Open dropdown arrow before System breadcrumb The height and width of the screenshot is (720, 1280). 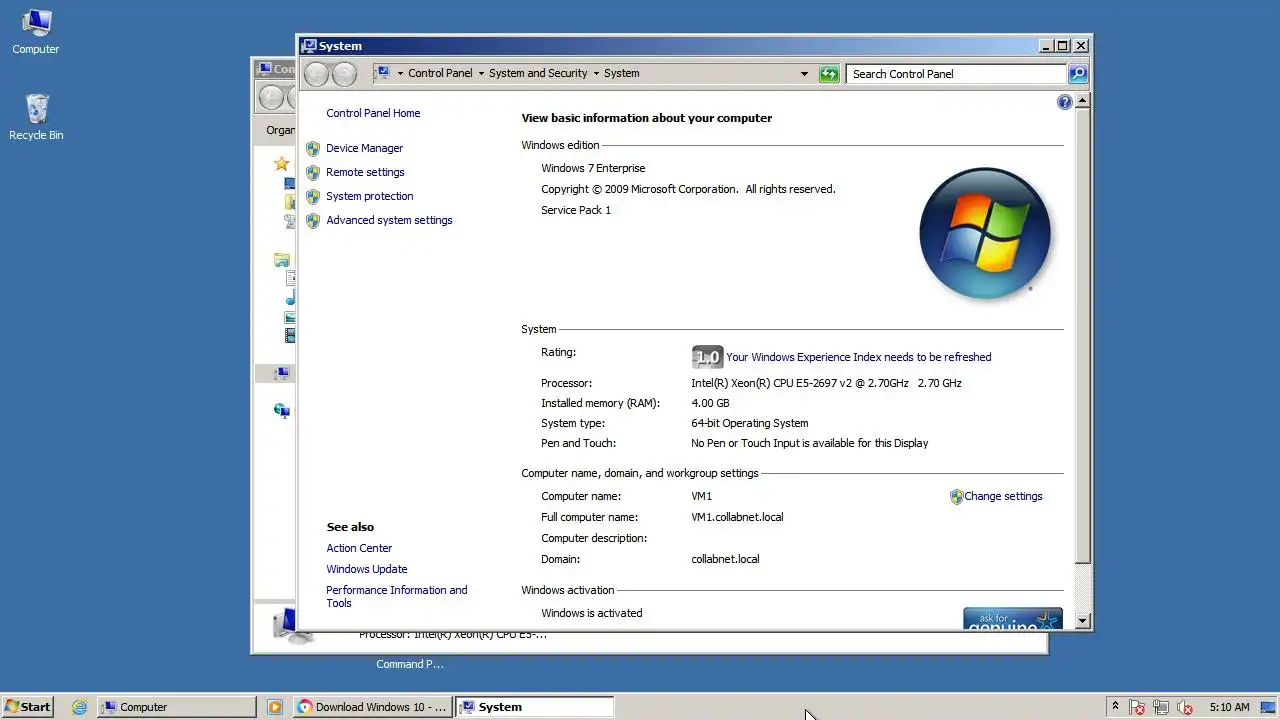coord(596,74)
